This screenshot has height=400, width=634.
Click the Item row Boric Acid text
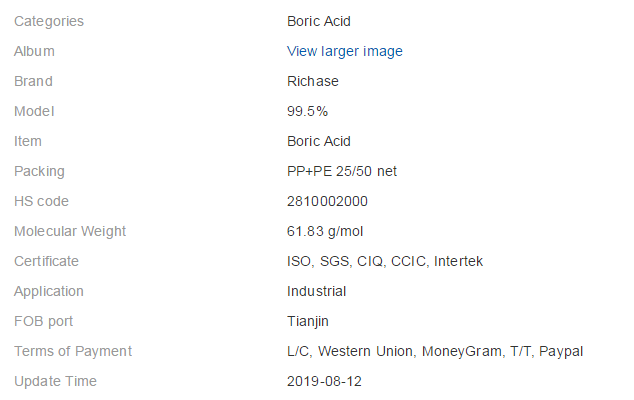(319, 141)
